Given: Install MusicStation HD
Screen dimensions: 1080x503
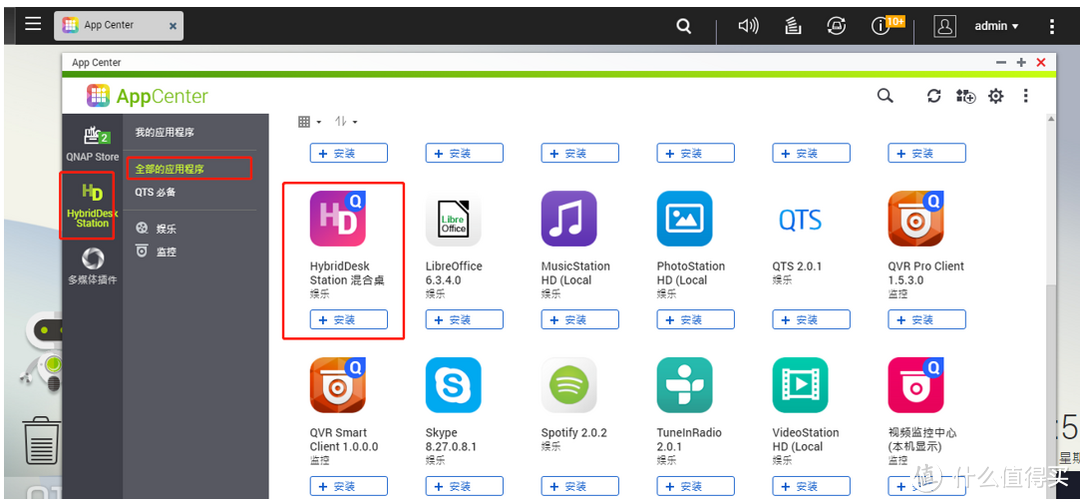Looking at the screenshot, I should point(580,320).
